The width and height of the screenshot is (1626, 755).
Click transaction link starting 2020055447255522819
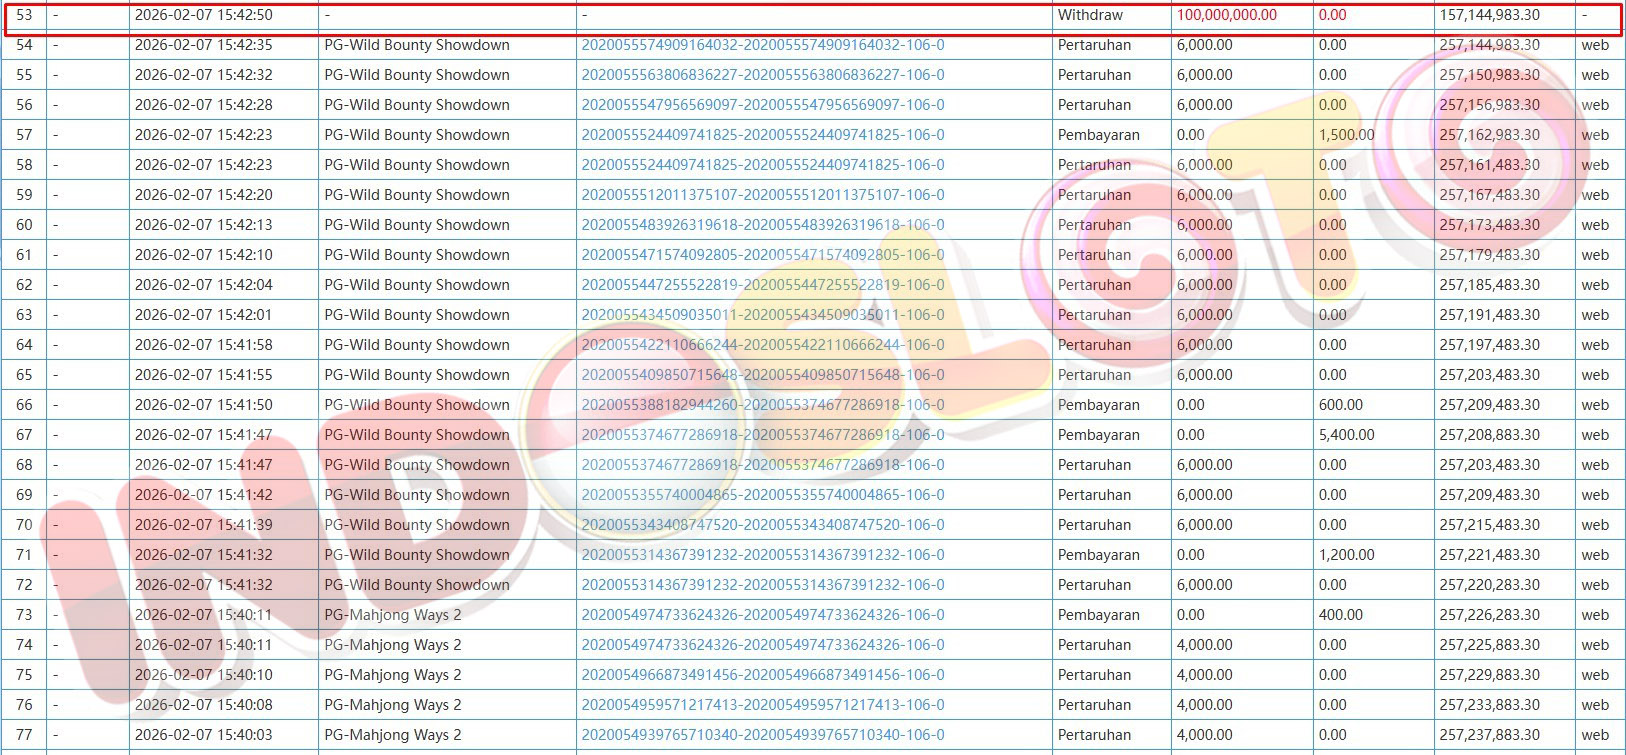[x=762, y=285]
